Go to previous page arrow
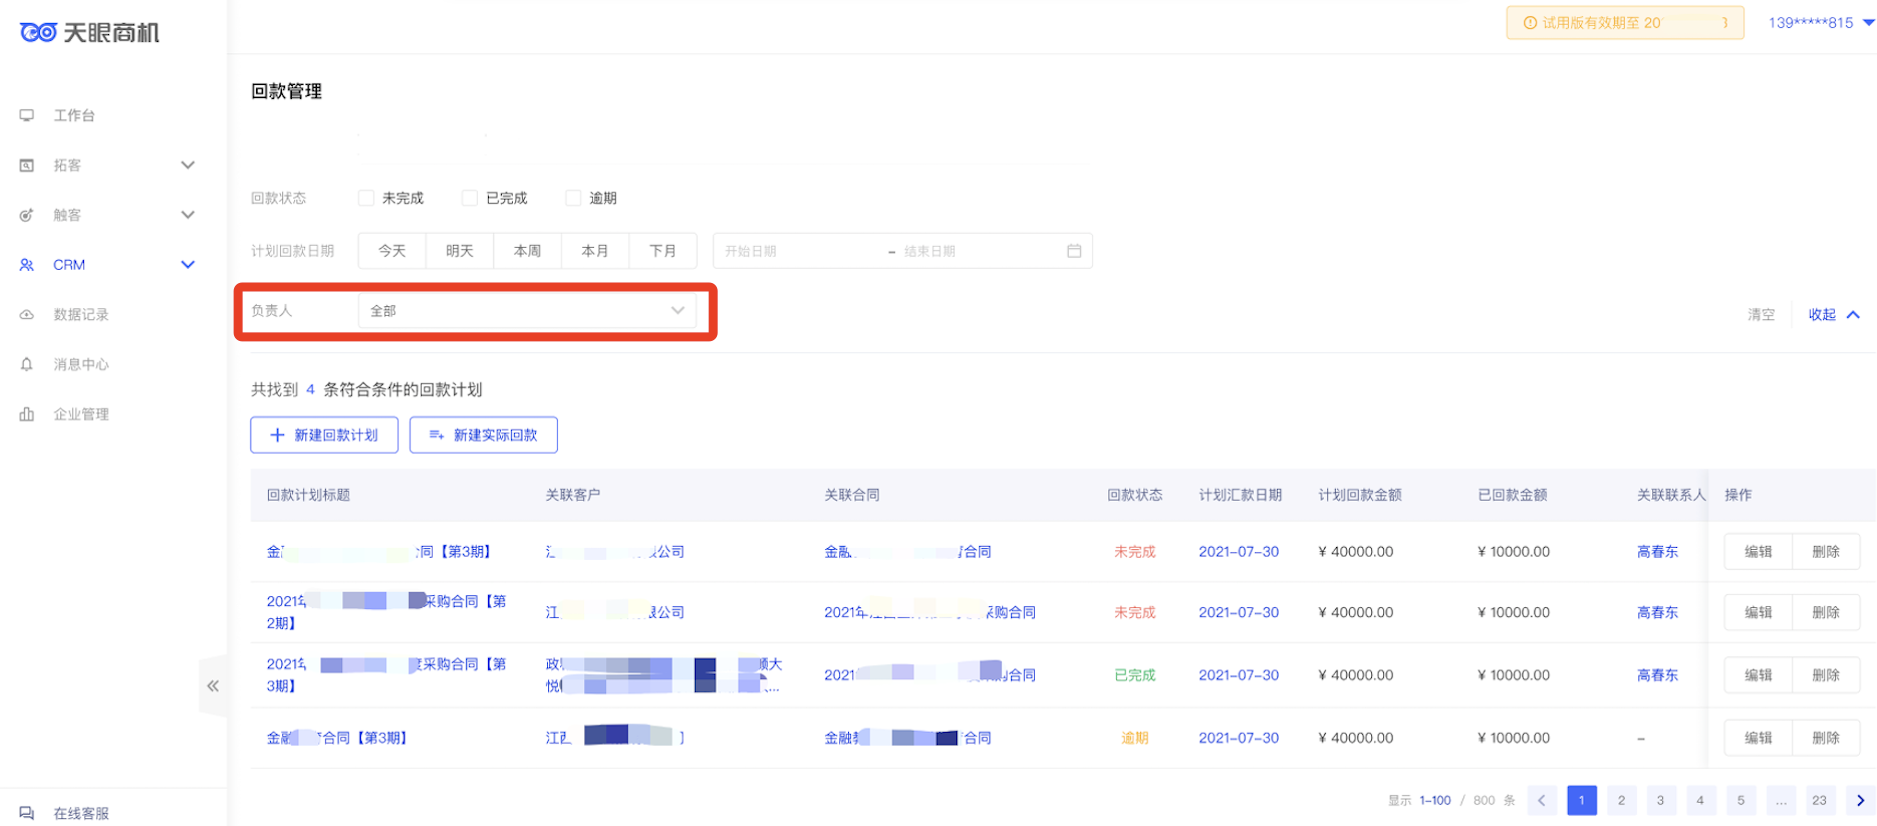Screen dimensions: 1877x826 tap(1542, 800)
